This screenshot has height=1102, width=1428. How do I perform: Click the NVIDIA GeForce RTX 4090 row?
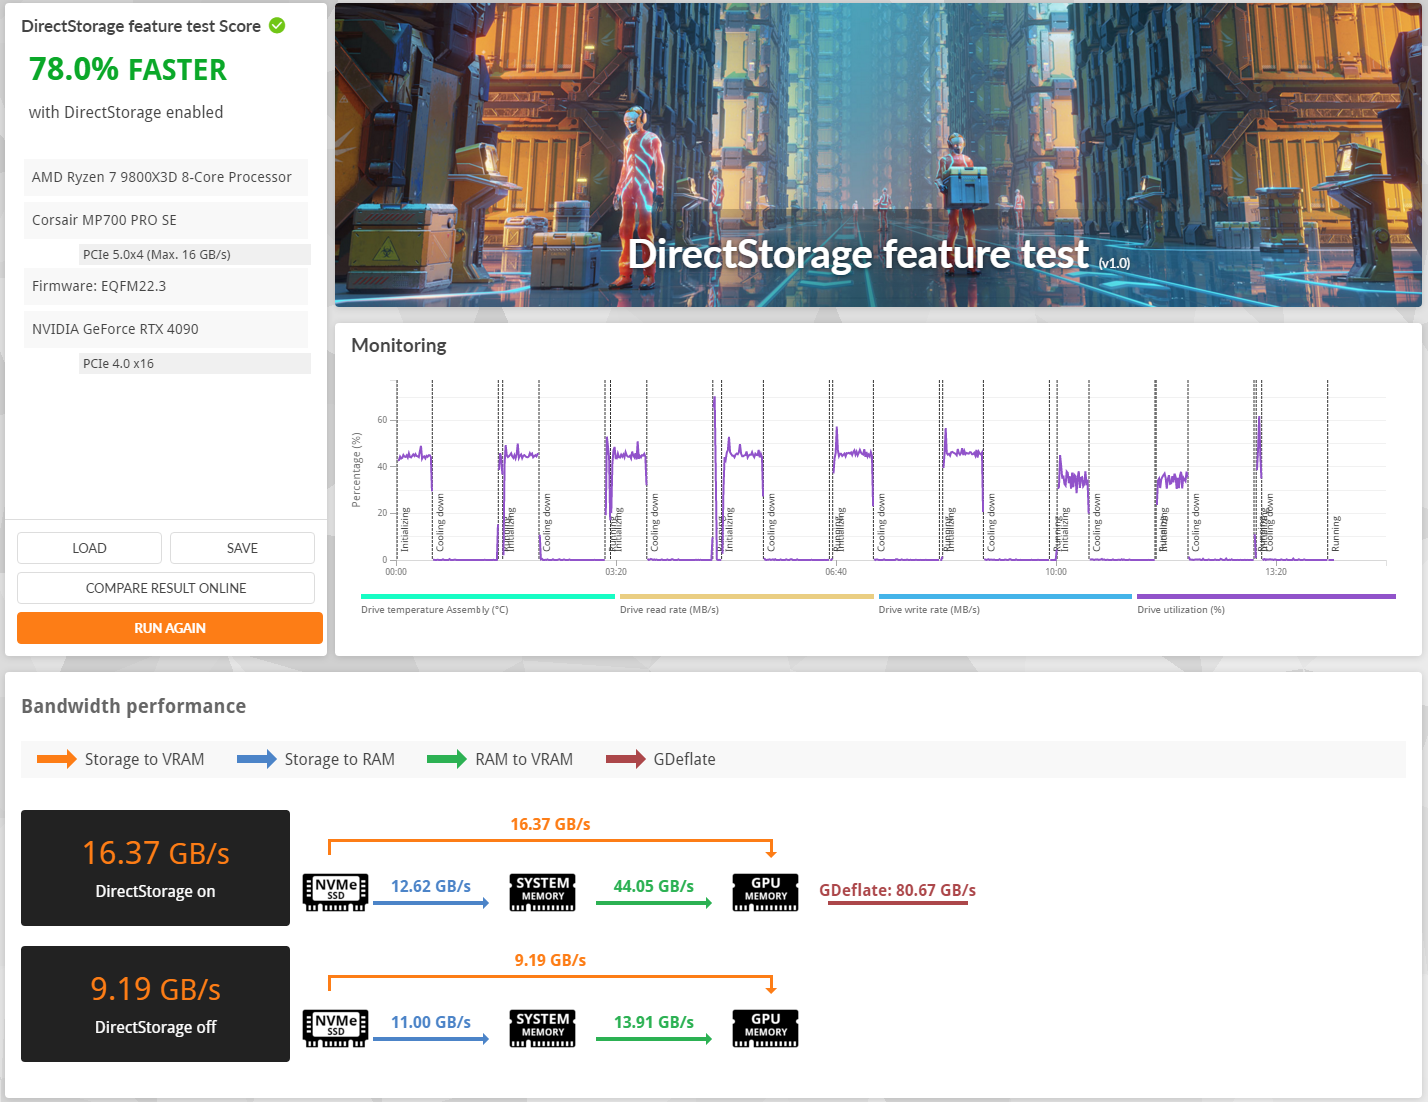click(166, 329)
